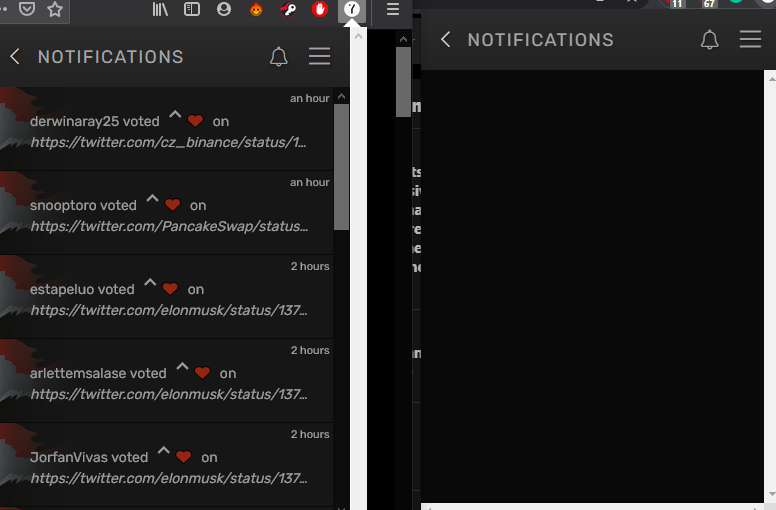Select the estapeluo voted notification
776x510 pixels.
tap(166, 297)
